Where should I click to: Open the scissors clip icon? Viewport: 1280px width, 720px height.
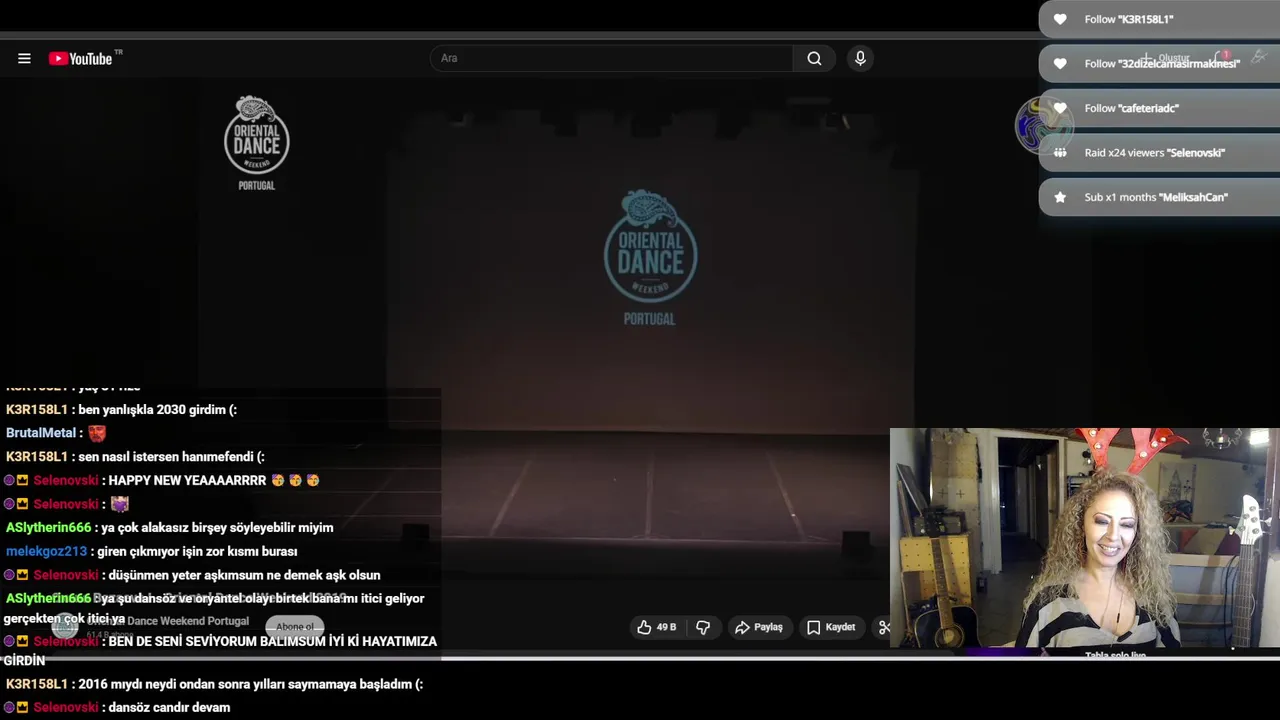884,627
